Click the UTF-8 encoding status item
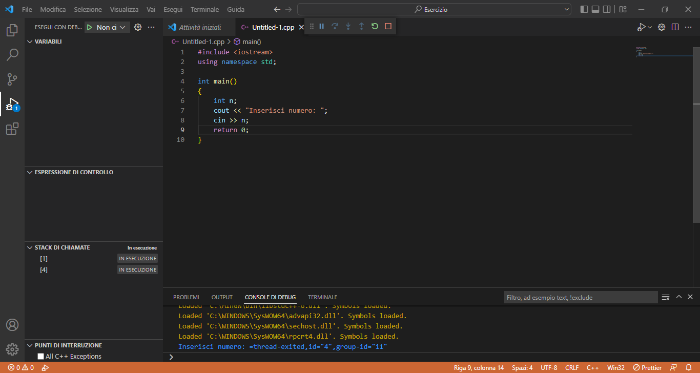 [549, 368]
